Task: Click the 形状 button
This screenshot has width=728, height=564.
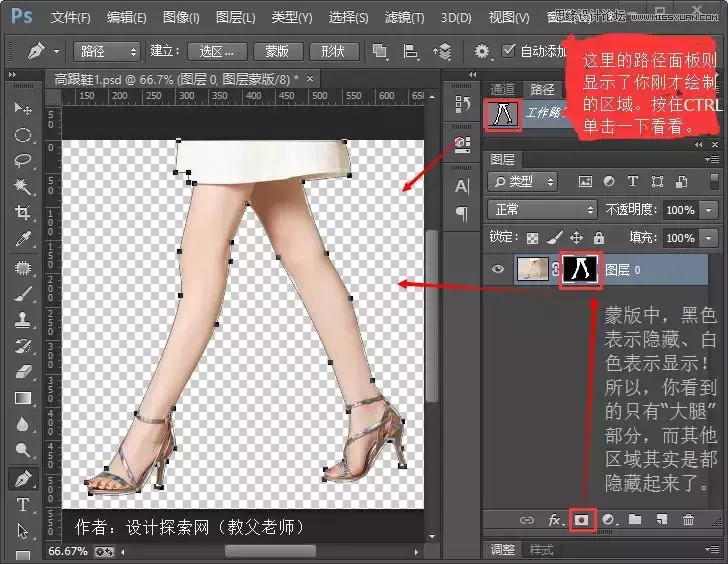Action: click(333, 51)
